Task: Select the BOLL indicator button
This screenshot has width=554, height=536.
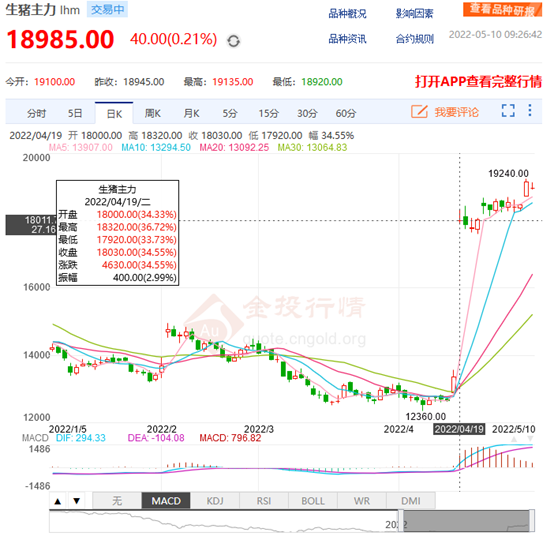Action: click(x=313, y=501)
